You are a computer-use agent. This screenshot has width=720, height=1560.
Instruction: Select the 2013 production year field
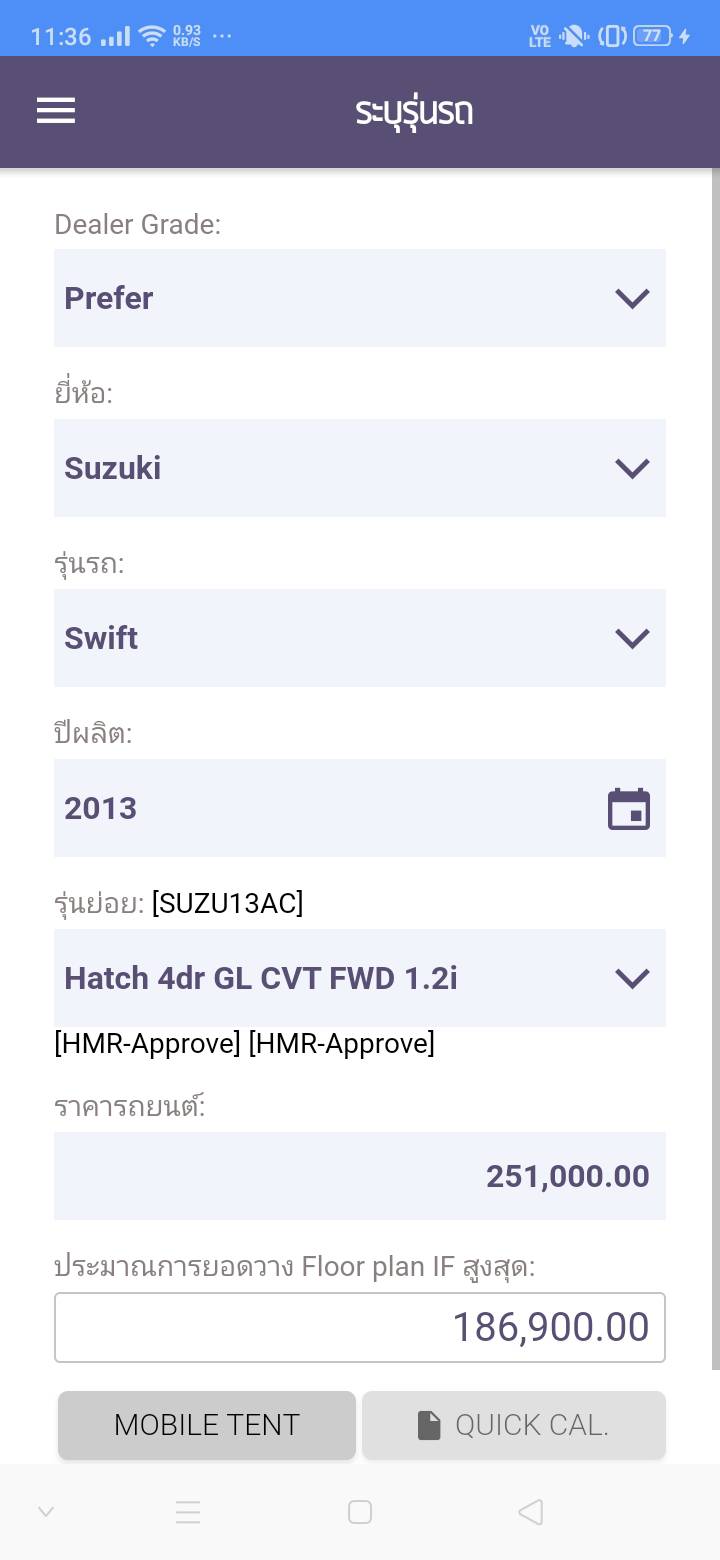[320, 808]
